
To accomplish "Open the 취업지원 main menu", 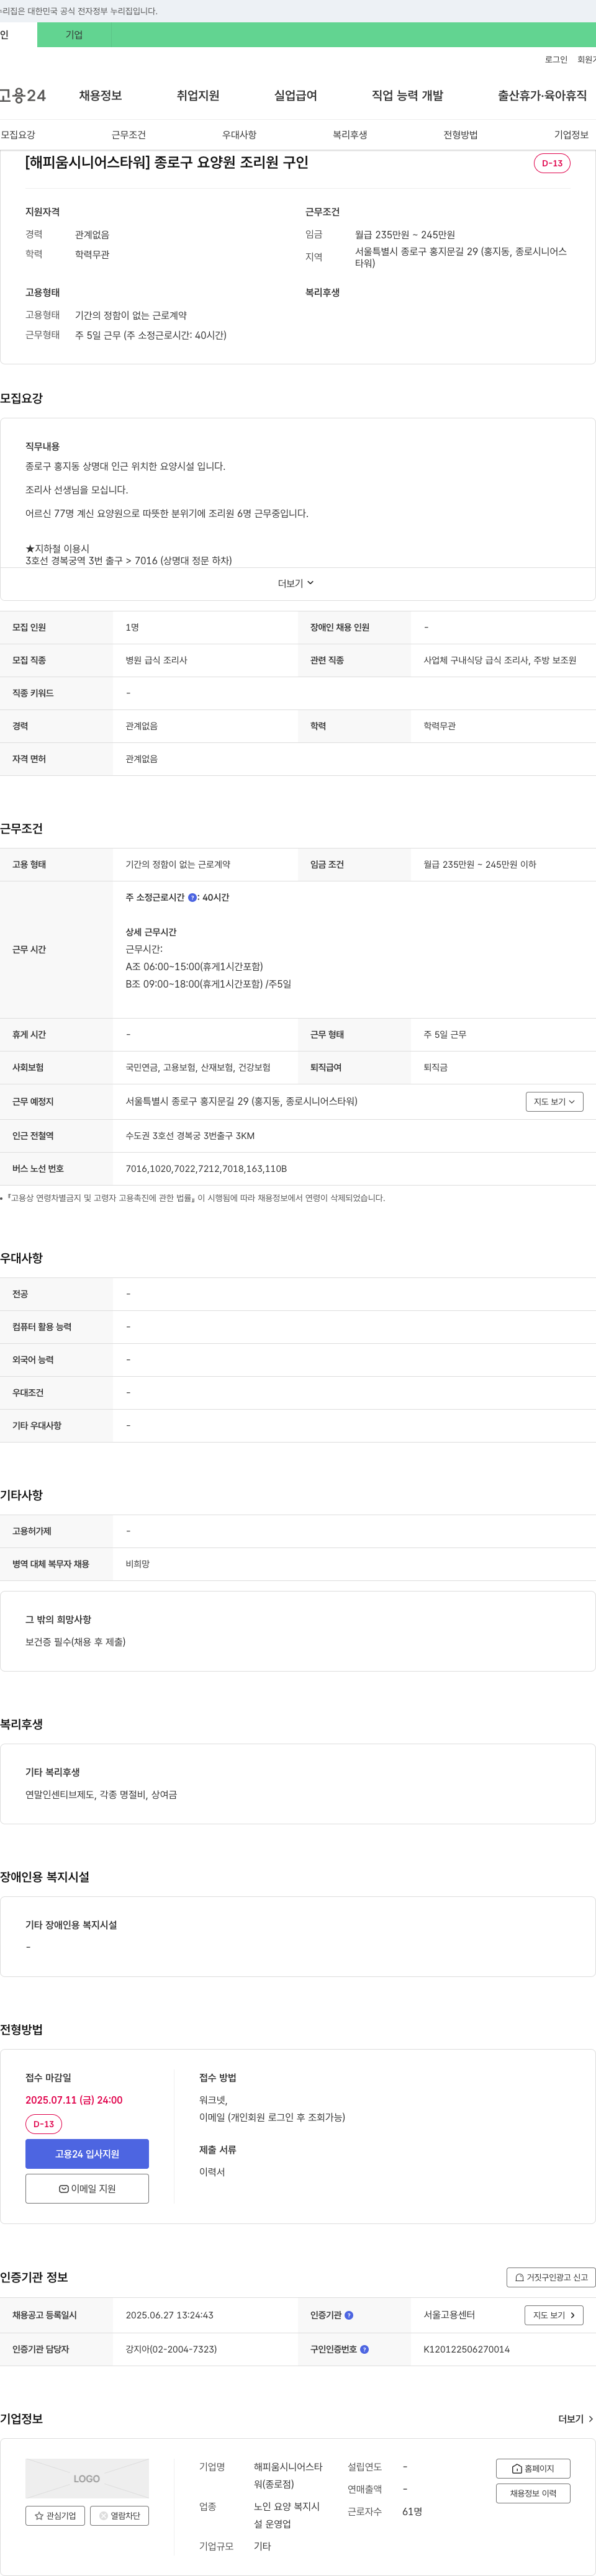I will 198,95.
